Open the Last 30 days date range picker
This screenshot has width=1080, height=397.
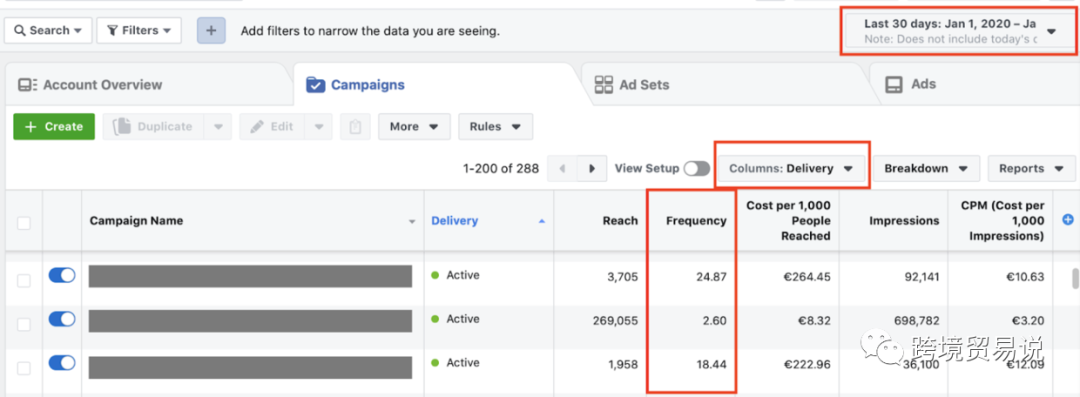tap(959, 31)
